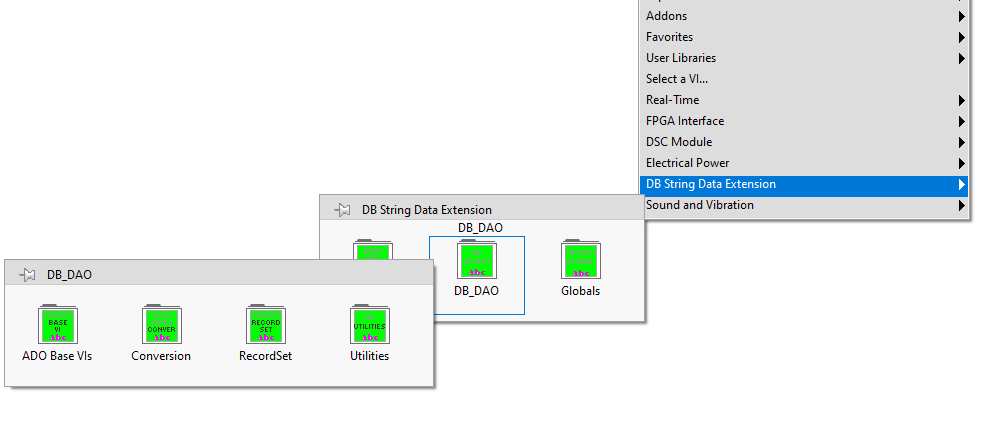Click the DB_DAO palette title bar text
992x425 pixels.
click(70, 275)
